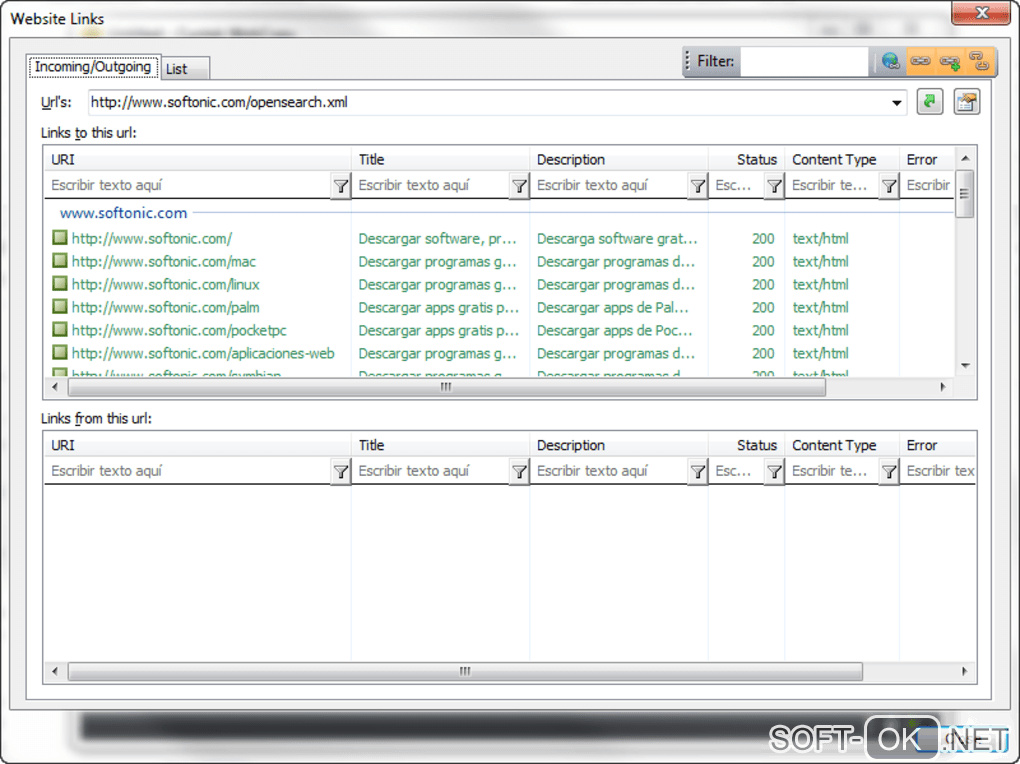Click Description filter text box in Links from table

point(610,471)
